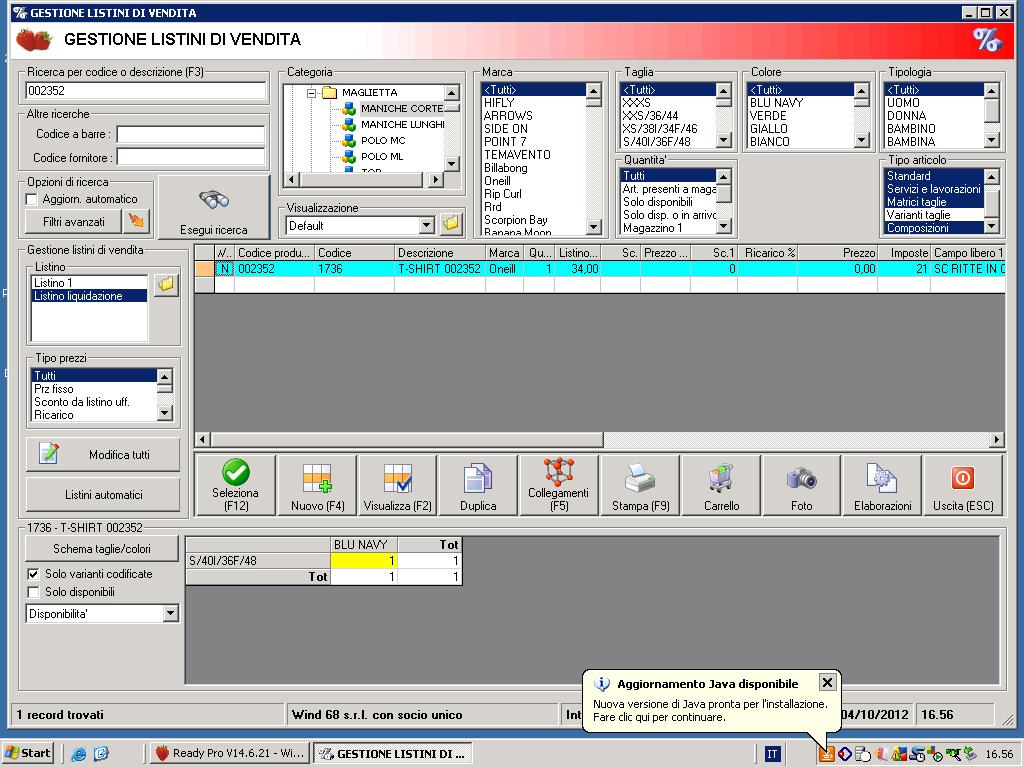
Task: Click Duplica button
Action: click(478, 485)
